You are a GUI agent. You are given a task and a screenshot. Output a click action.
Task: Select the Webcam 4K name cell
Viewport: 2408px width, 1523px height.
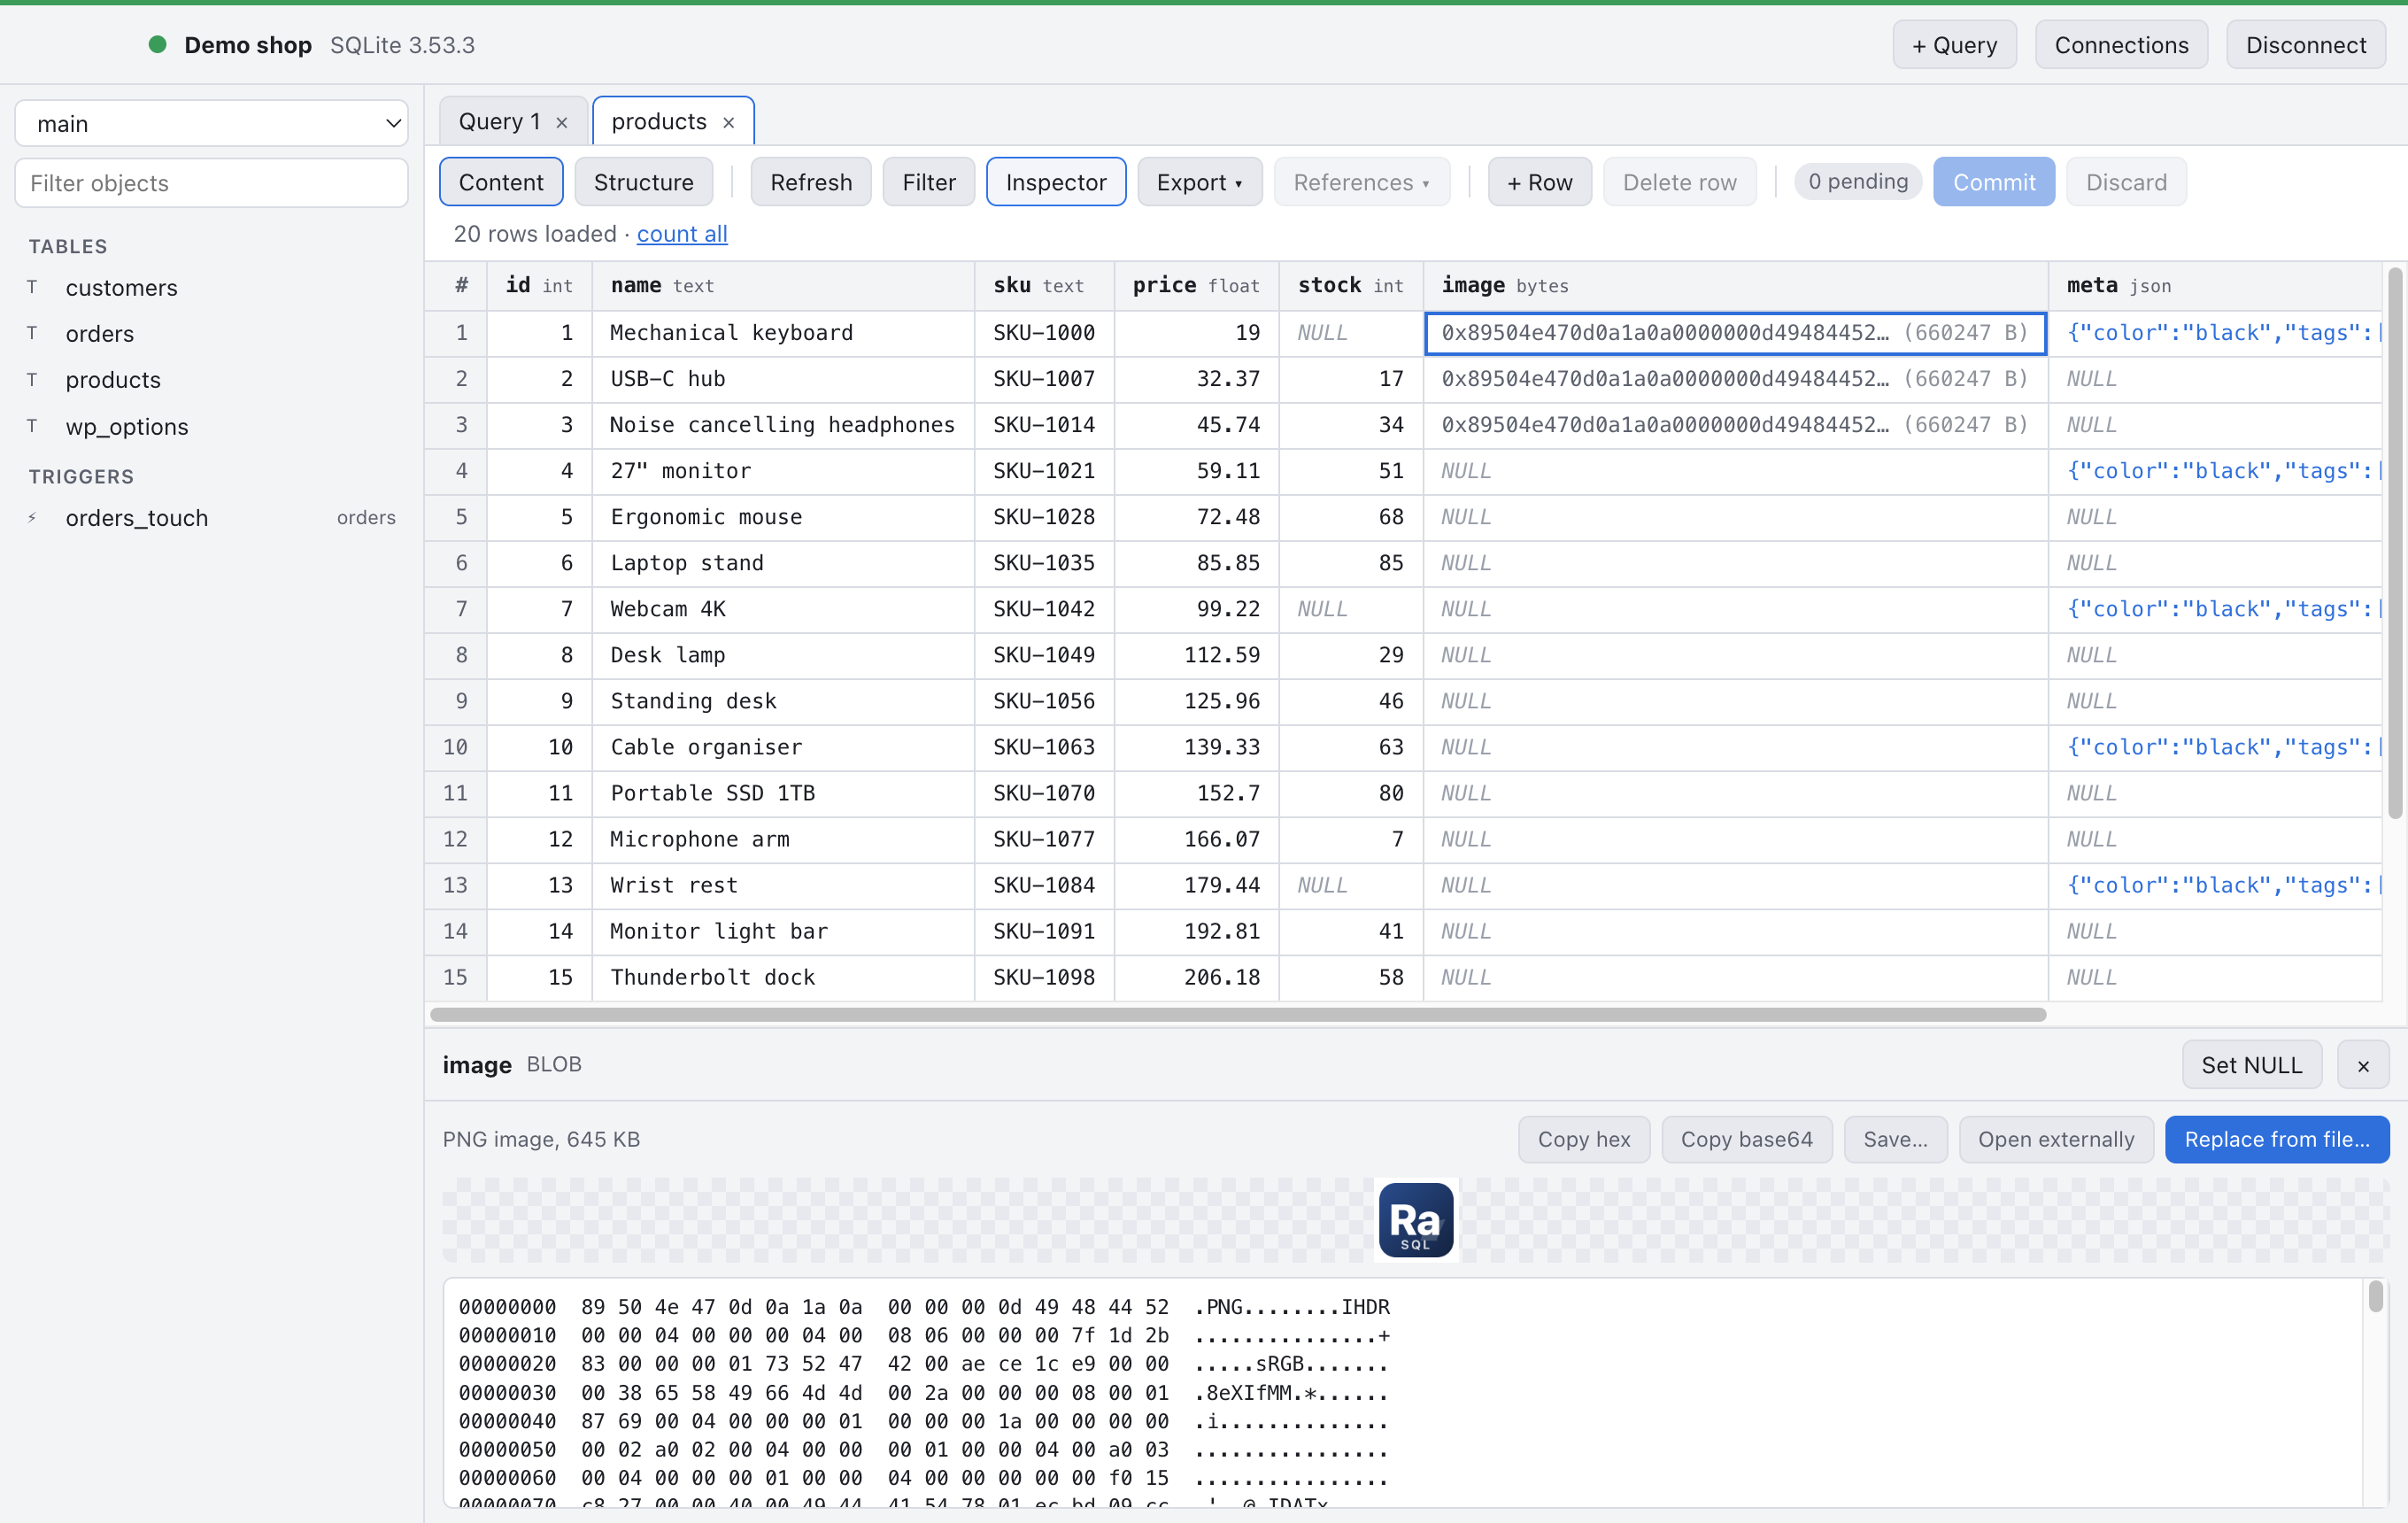783,609
